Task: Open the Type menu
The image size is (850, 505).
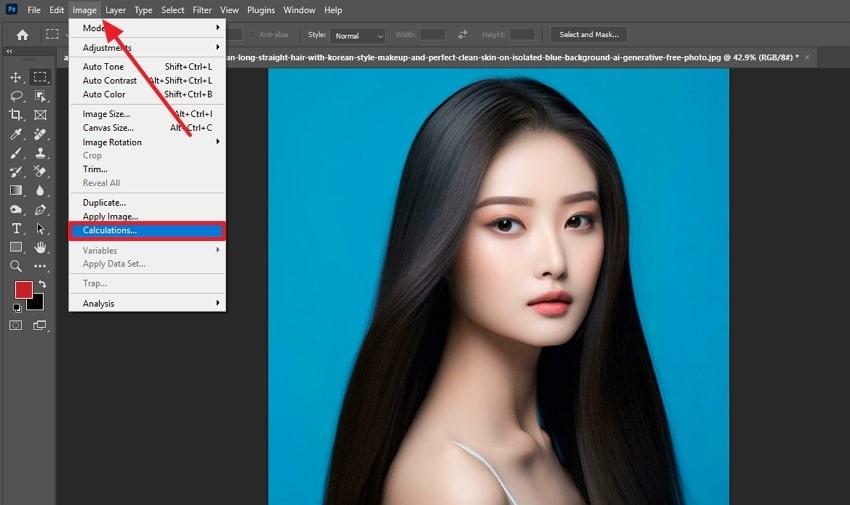Action: [143, 10]
